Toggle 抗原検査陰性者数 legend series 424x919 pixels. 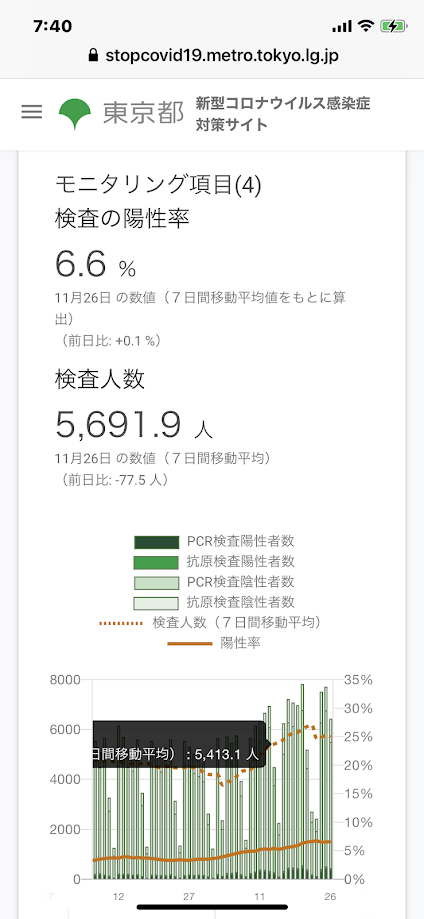pyautogui.click(x=215, y=602)
